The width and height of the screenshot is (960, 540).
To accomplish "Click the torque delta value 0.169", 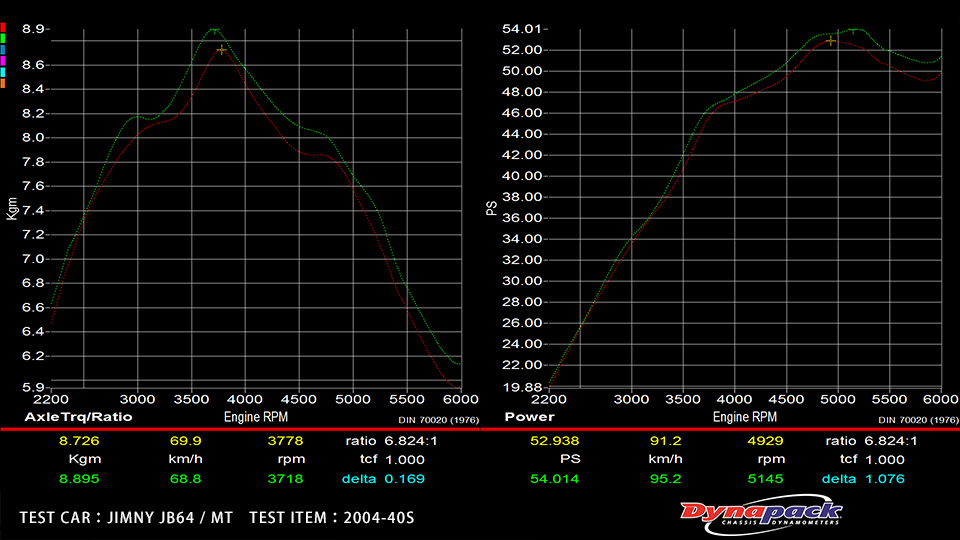I will click(405, 479).
